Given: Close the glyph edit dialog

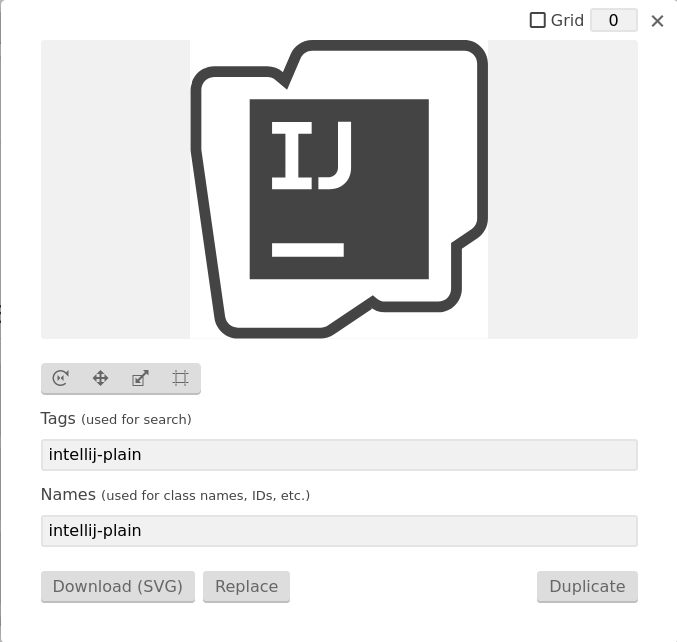Looking at the screenshot, I should coord(657,21).
